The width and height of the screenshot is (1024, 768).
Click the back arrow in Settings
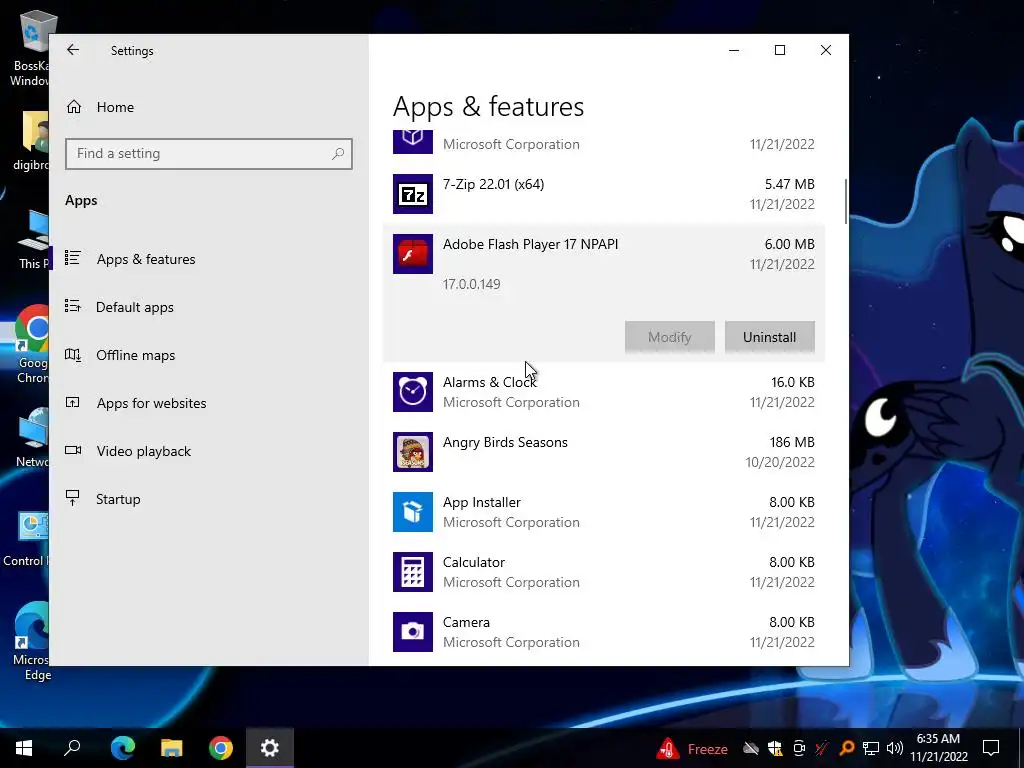72,50
